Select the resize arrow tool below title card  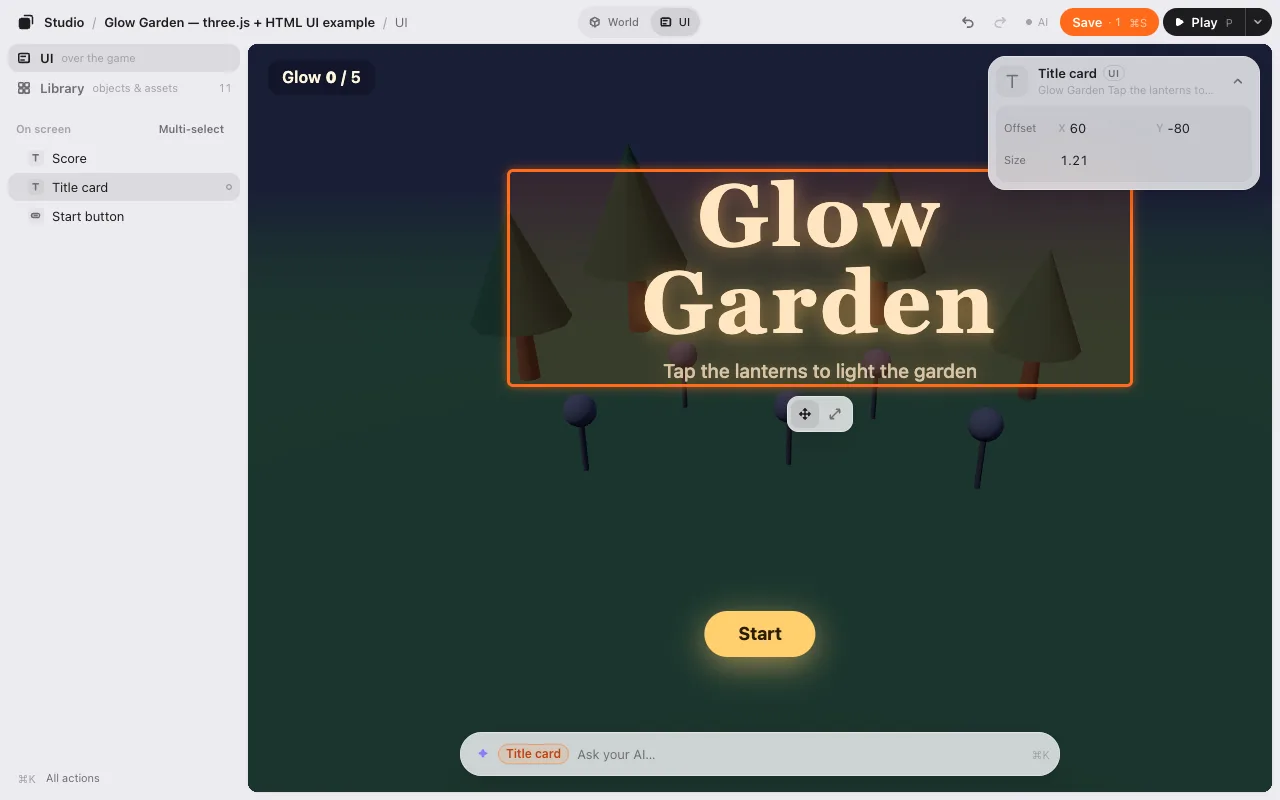(x=835, y=414)
